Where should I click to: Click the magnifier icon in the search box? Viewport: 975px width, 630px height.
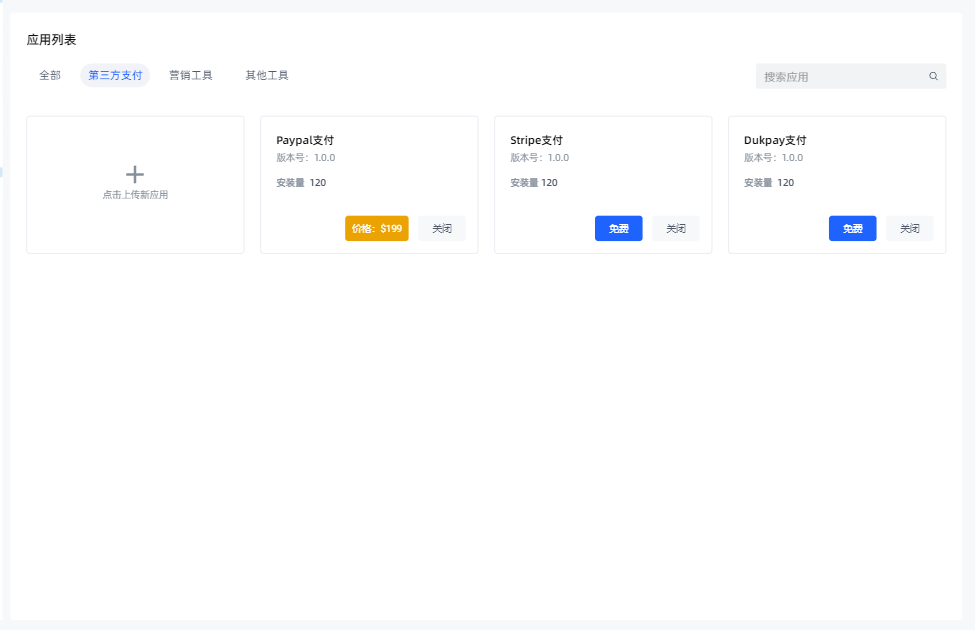point(933,76)
